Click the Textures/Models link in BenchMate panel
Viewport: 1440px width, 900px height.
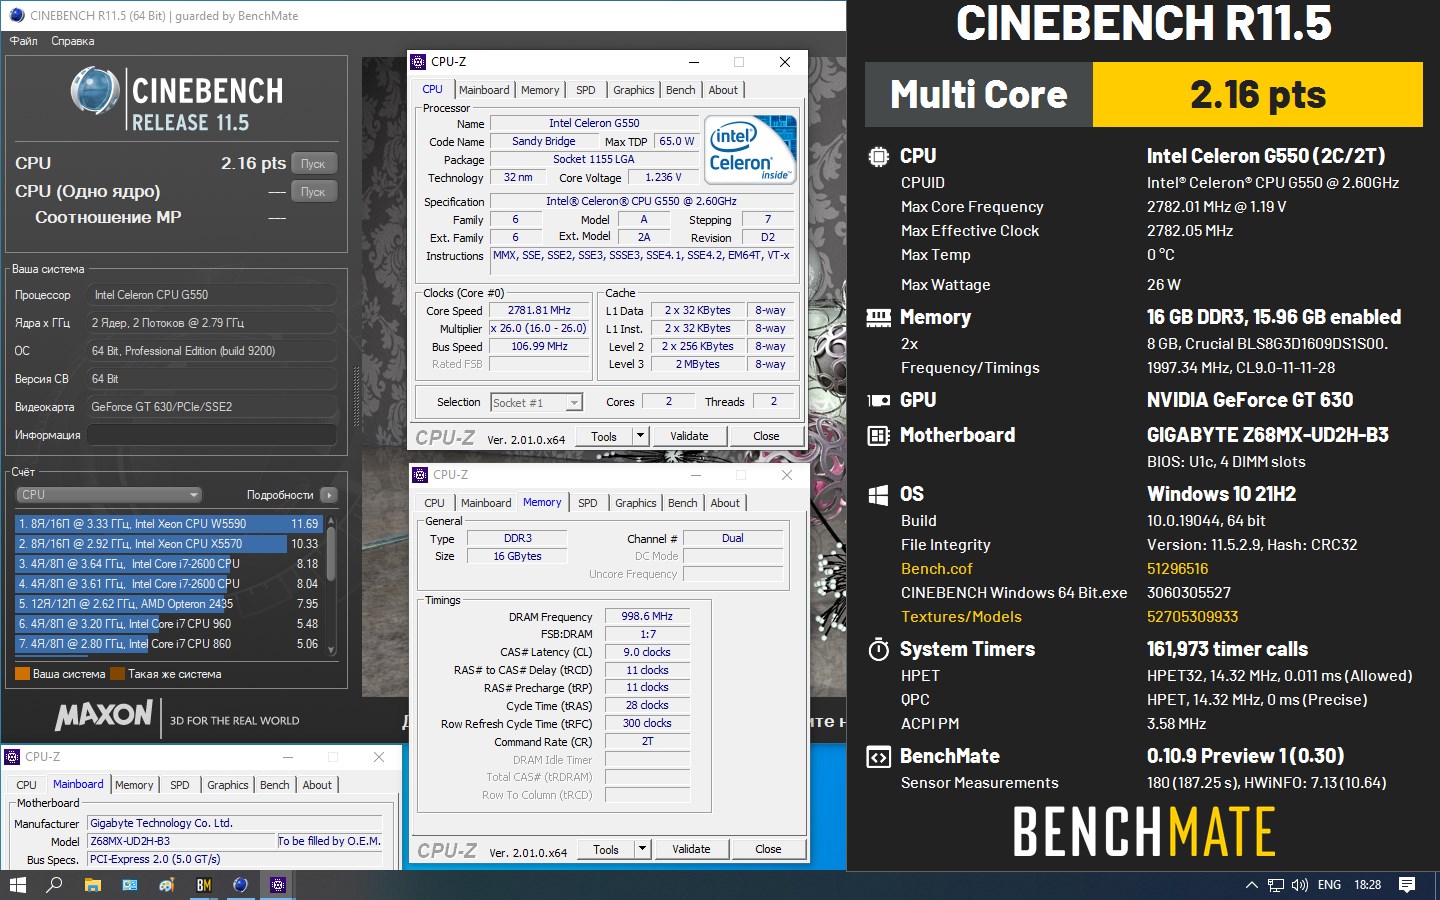961,617
